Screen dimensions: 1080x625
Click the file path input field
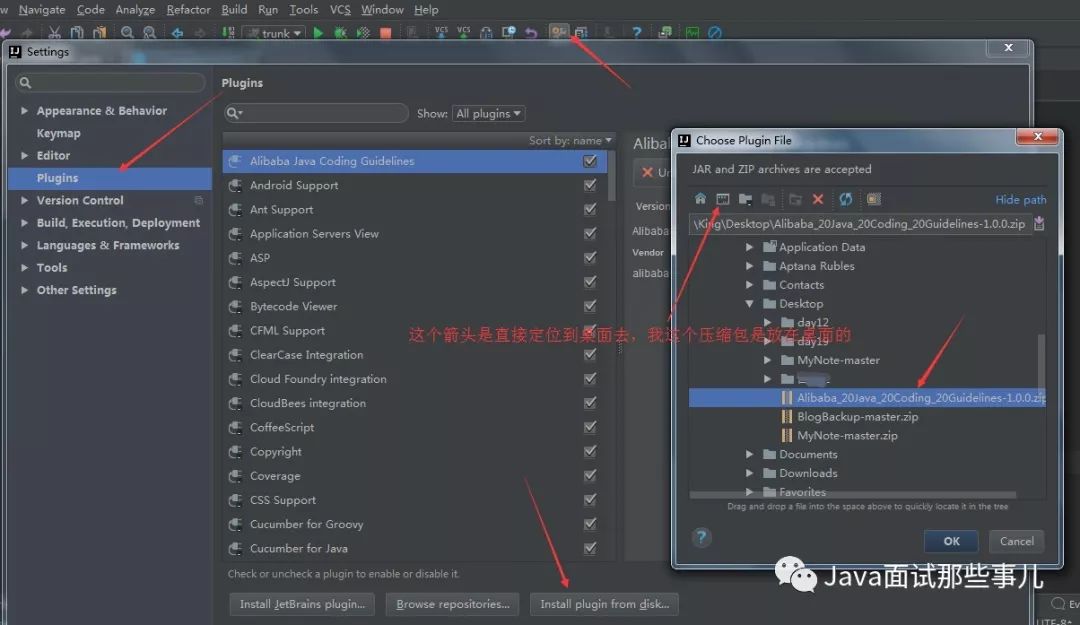click(x=860, y=223)
